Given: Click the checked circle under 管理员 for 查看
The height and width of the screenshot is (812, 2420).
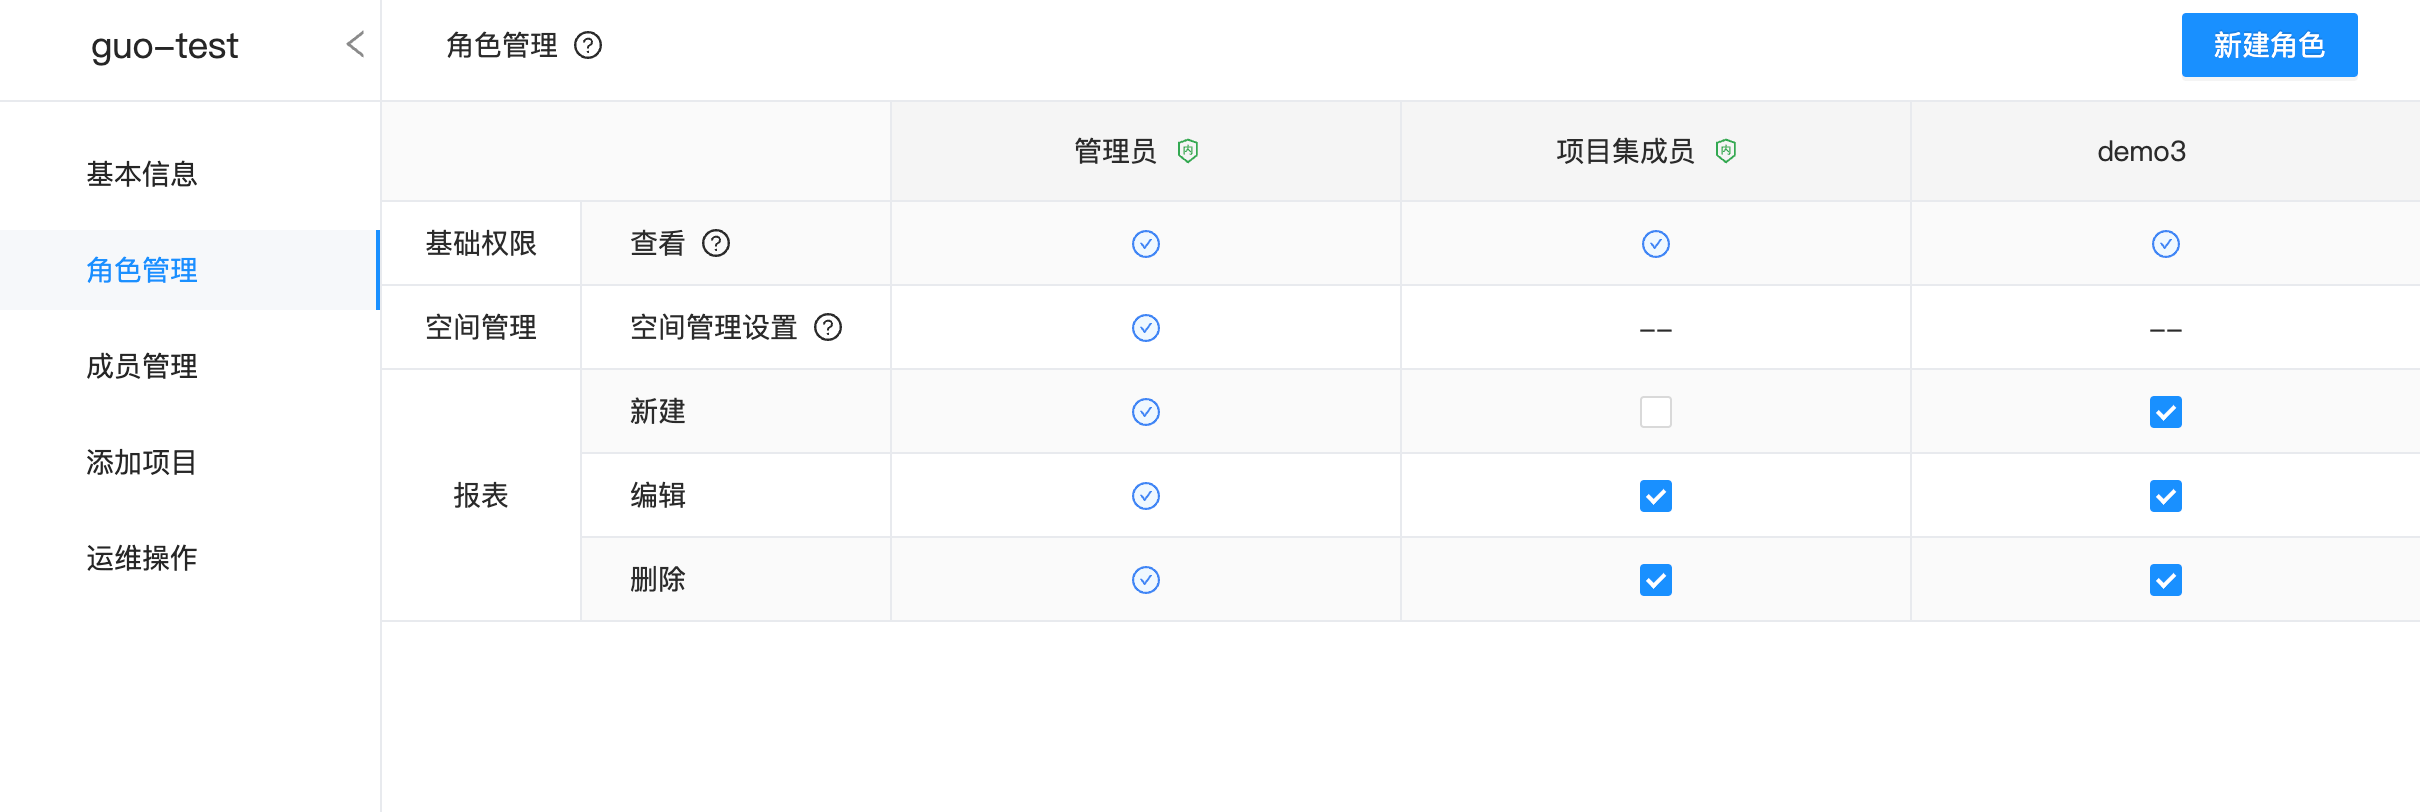Looking at the screenshot, I should [x=1145, y=243].
